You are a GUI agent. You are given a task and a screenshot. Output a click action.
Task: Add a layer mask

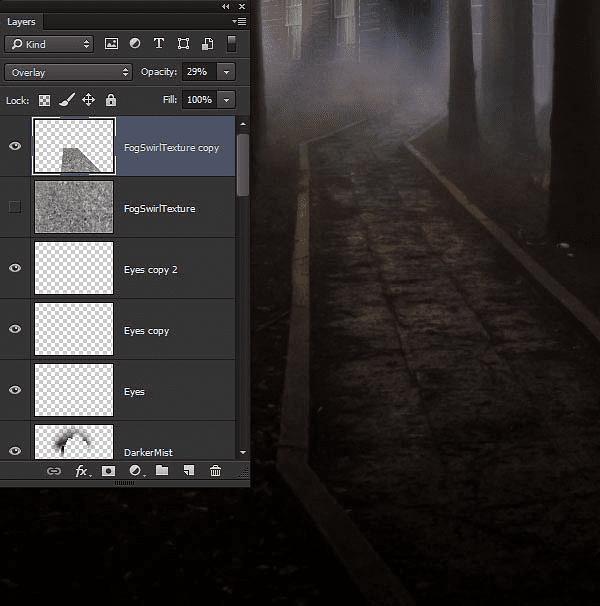pyautogui.click(x=109, y=471)
